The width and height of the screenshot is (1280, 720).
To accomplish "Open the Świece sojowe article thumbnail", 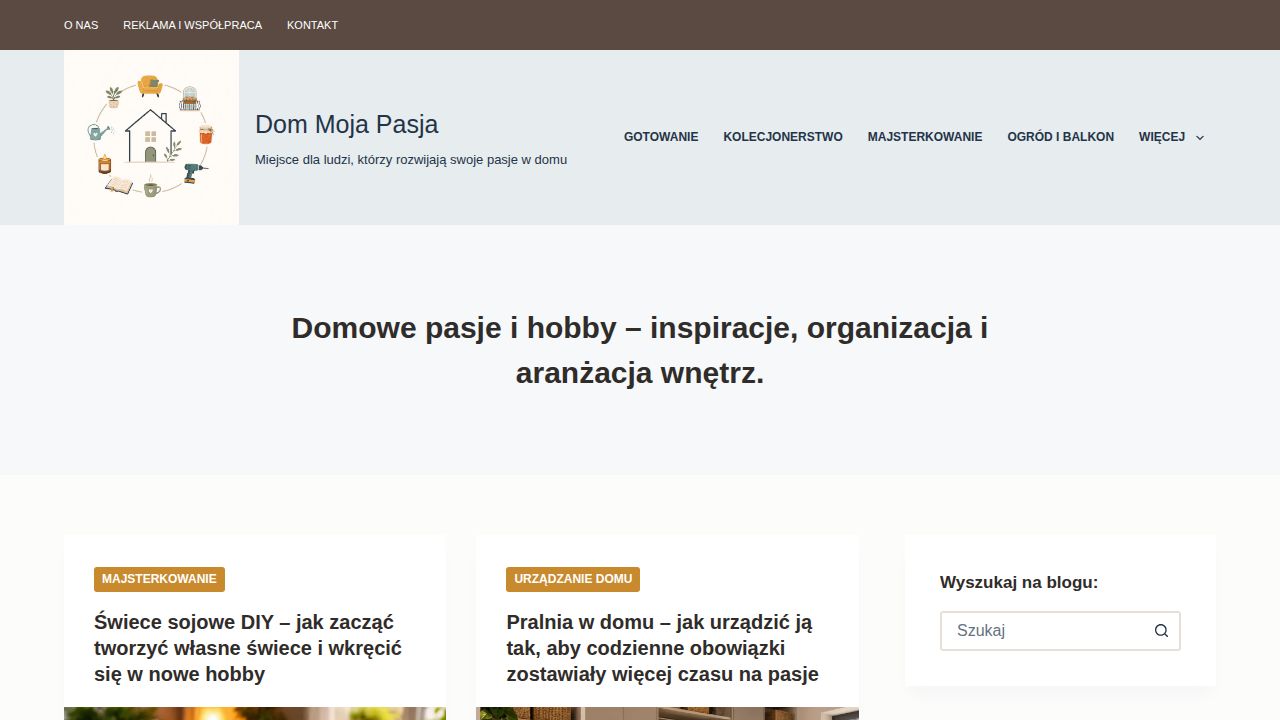I will (255, 713).
